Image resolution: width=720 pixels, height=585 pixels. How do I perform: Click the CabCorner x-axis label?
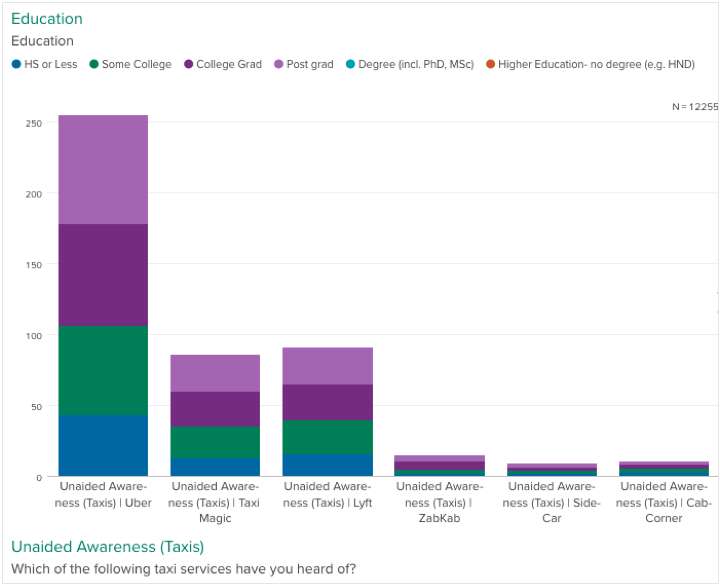pos(664,502)
